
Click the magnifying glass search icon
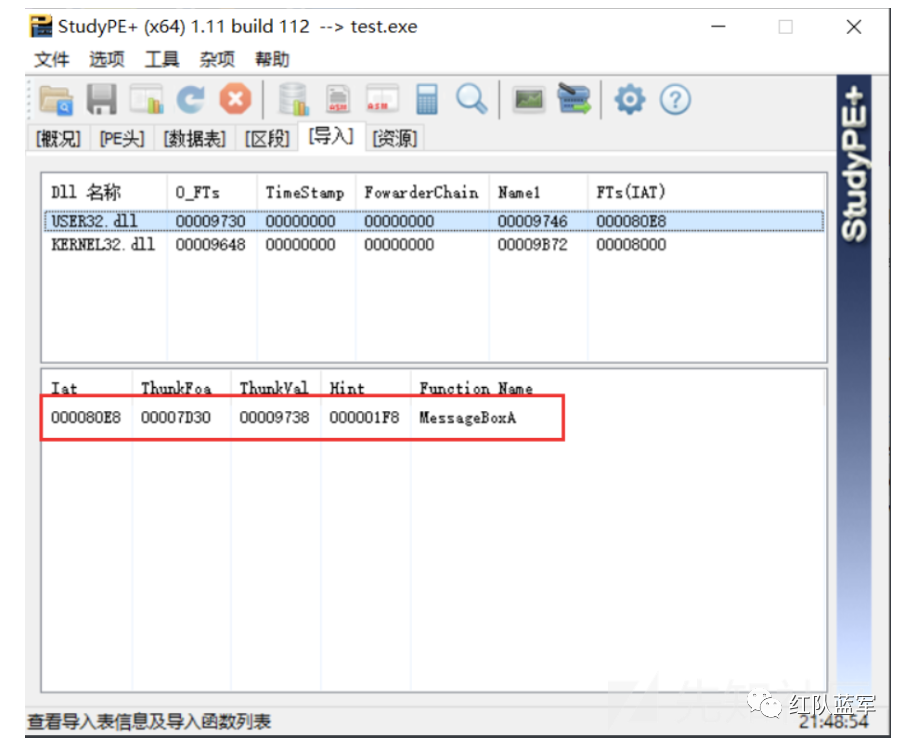pyautogui.click(x=471, y=99)
